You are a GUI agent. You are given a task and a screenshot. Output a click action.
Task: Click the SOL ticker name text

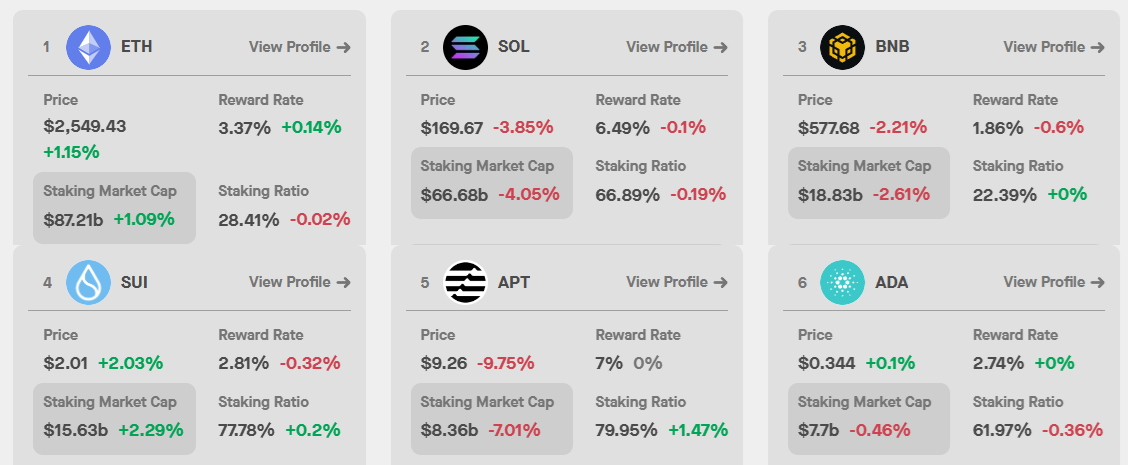pos(514,47)
